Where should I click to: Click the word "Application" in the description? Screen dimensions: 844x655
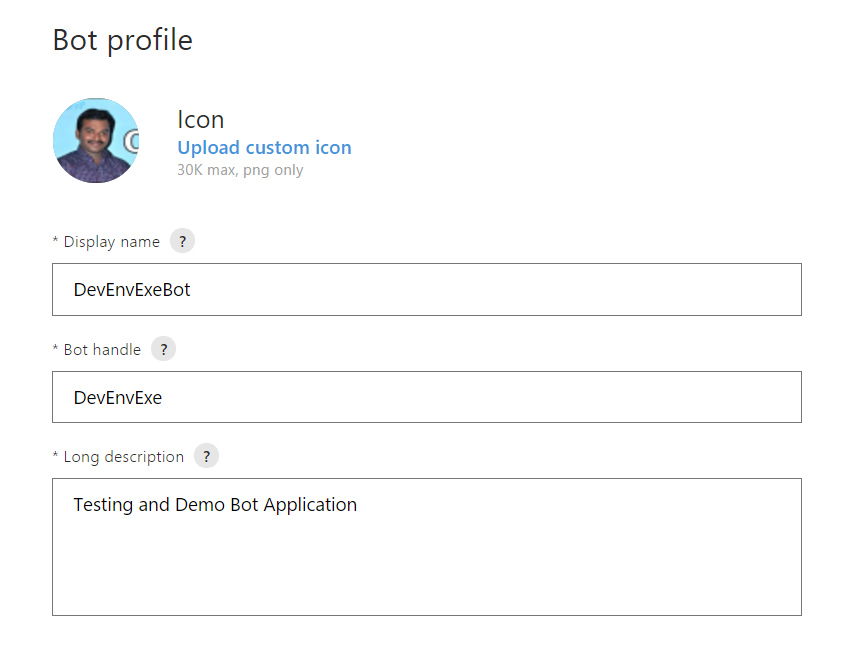point(309,505)
